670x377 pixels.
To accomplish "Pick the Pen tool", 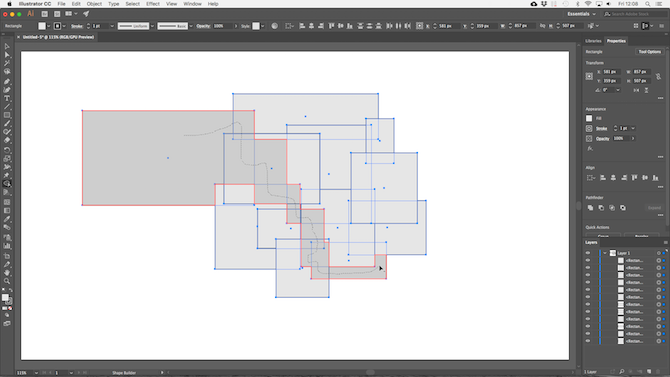I will [x=7, y=81].
